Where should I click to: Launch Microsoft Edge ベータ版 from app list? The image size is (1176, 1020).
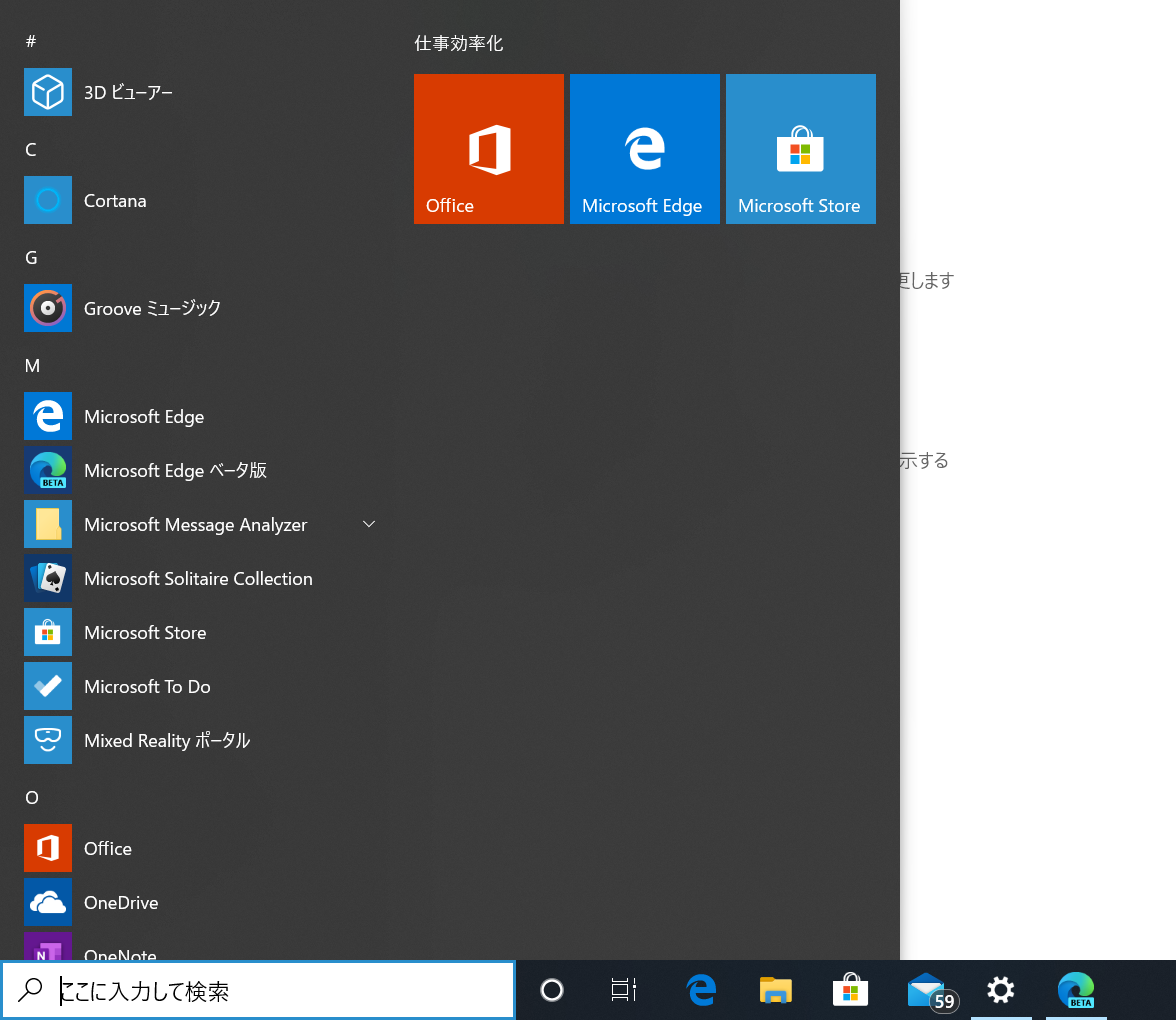point(202,470)
